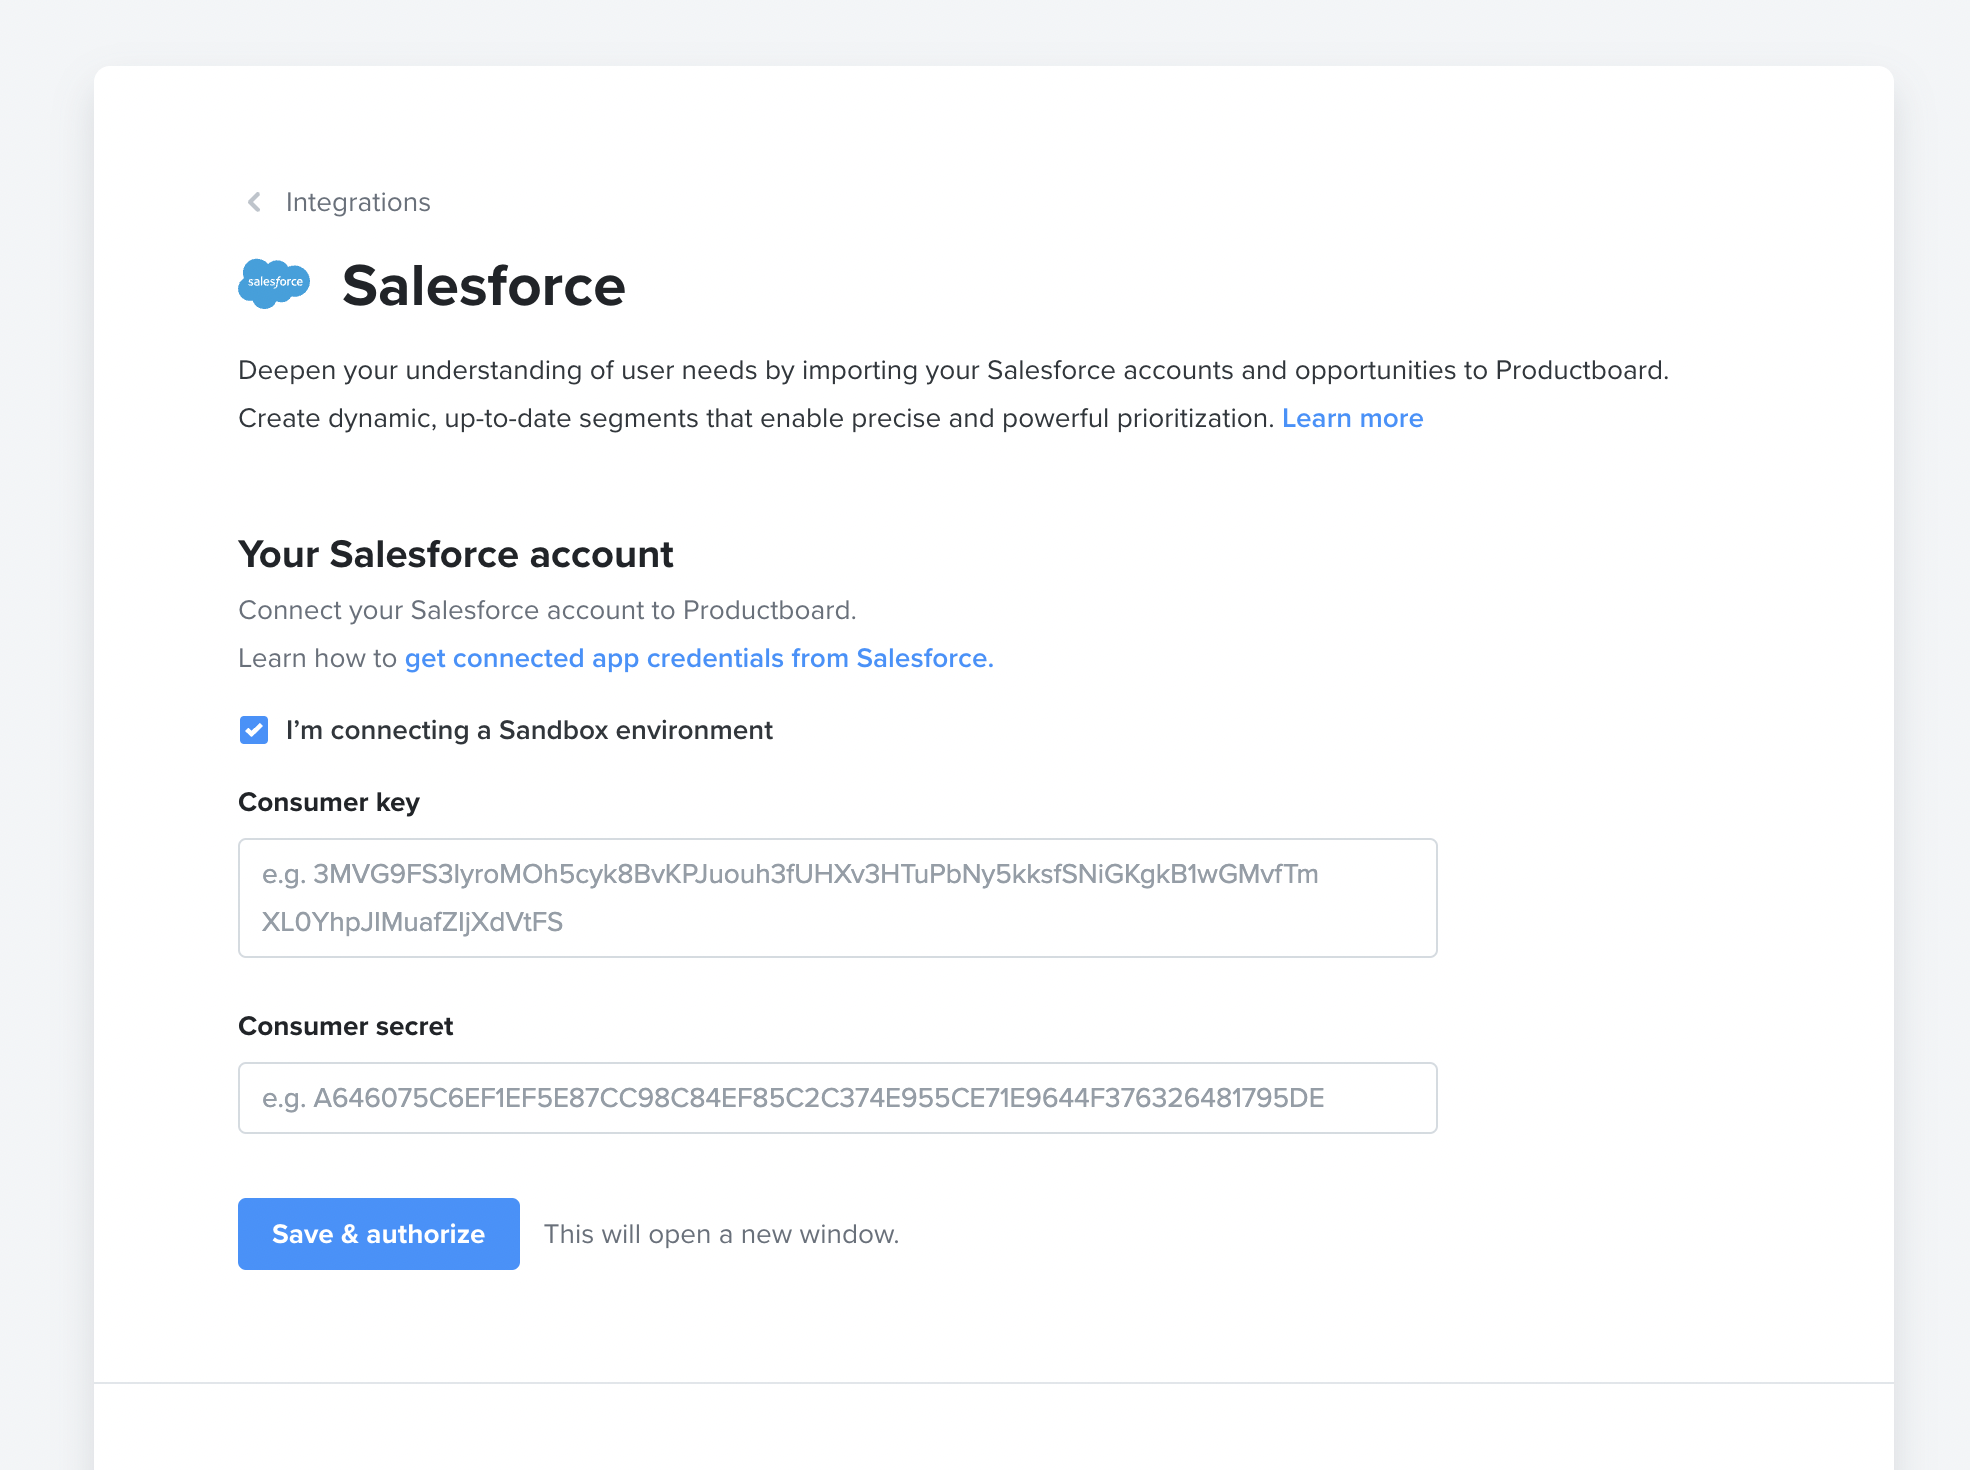1970x1470 pixels.
Task: Click 'This will open a new window.' note
Action: click(x=722, y=1234)
